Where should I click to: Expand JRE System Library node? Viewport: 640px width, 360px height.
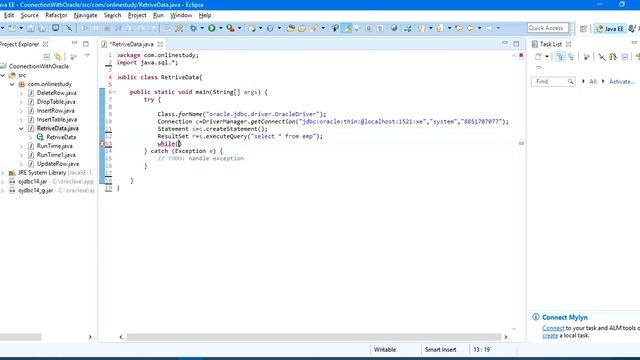tap(3, 173)
